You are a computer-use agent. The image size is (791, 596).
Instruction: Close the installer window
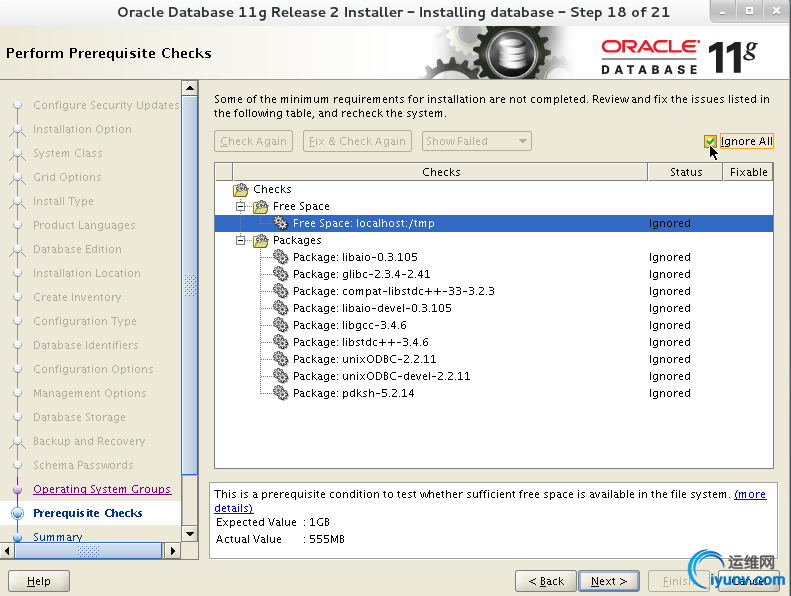tap(776, 11)
